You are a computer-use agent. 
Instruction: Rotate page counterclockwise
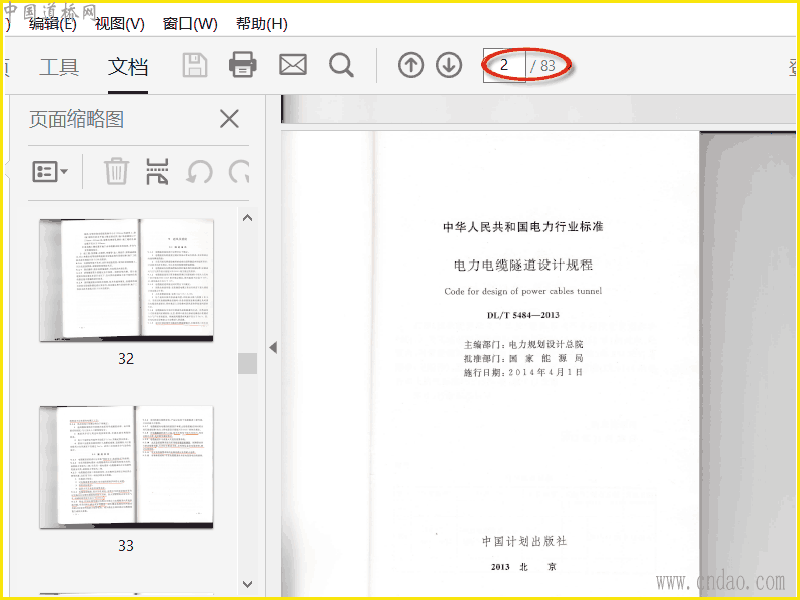pyautogui.click(x=199, y=172)
